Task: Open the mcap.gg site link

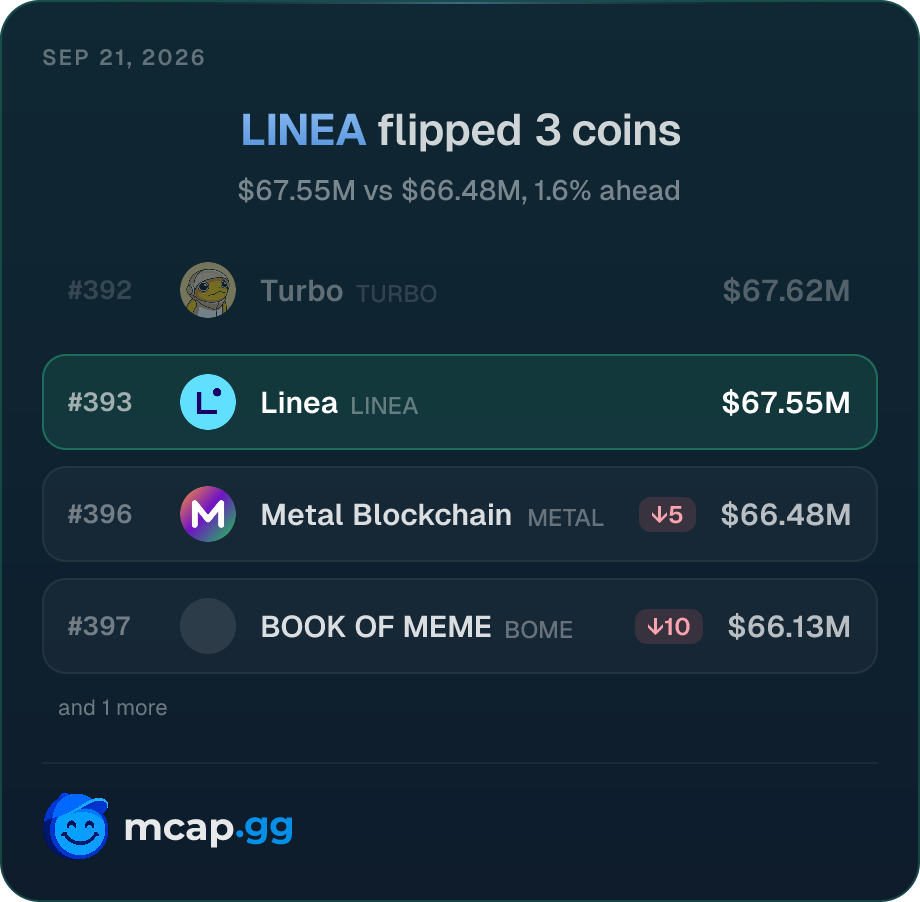Action: [x=208, y=828]
